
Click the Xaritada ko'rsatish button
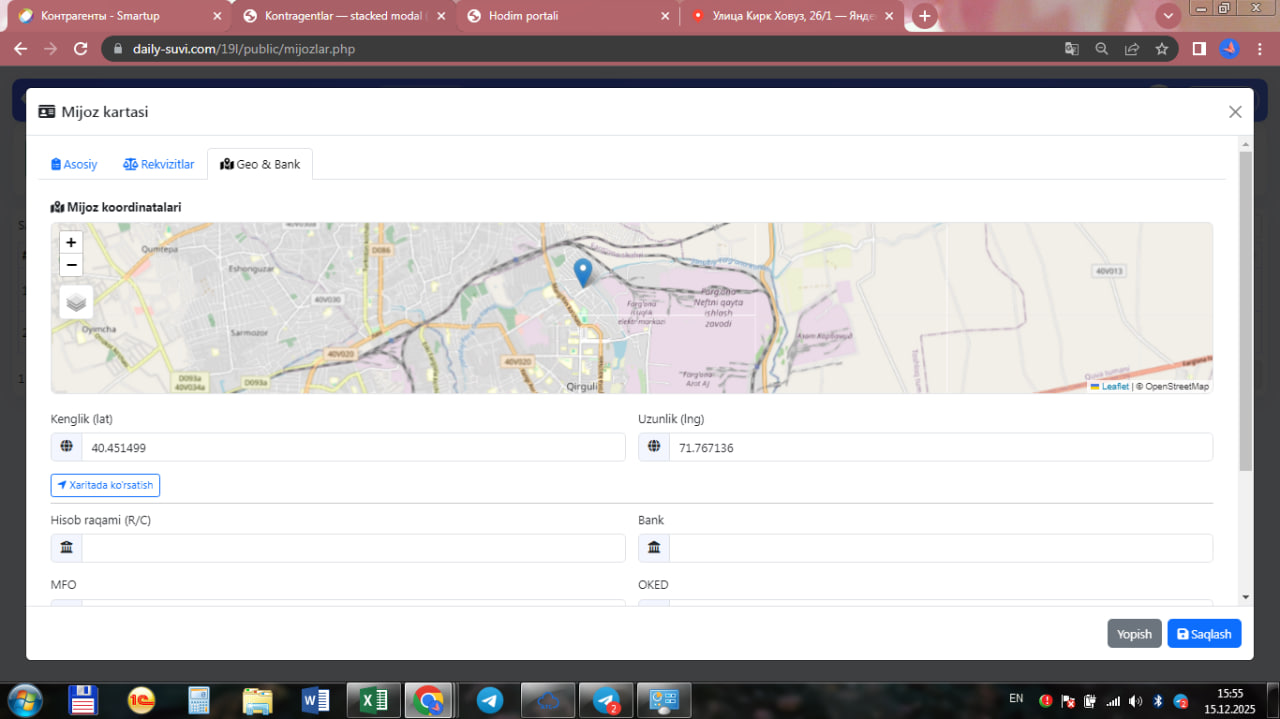(105, 485)
